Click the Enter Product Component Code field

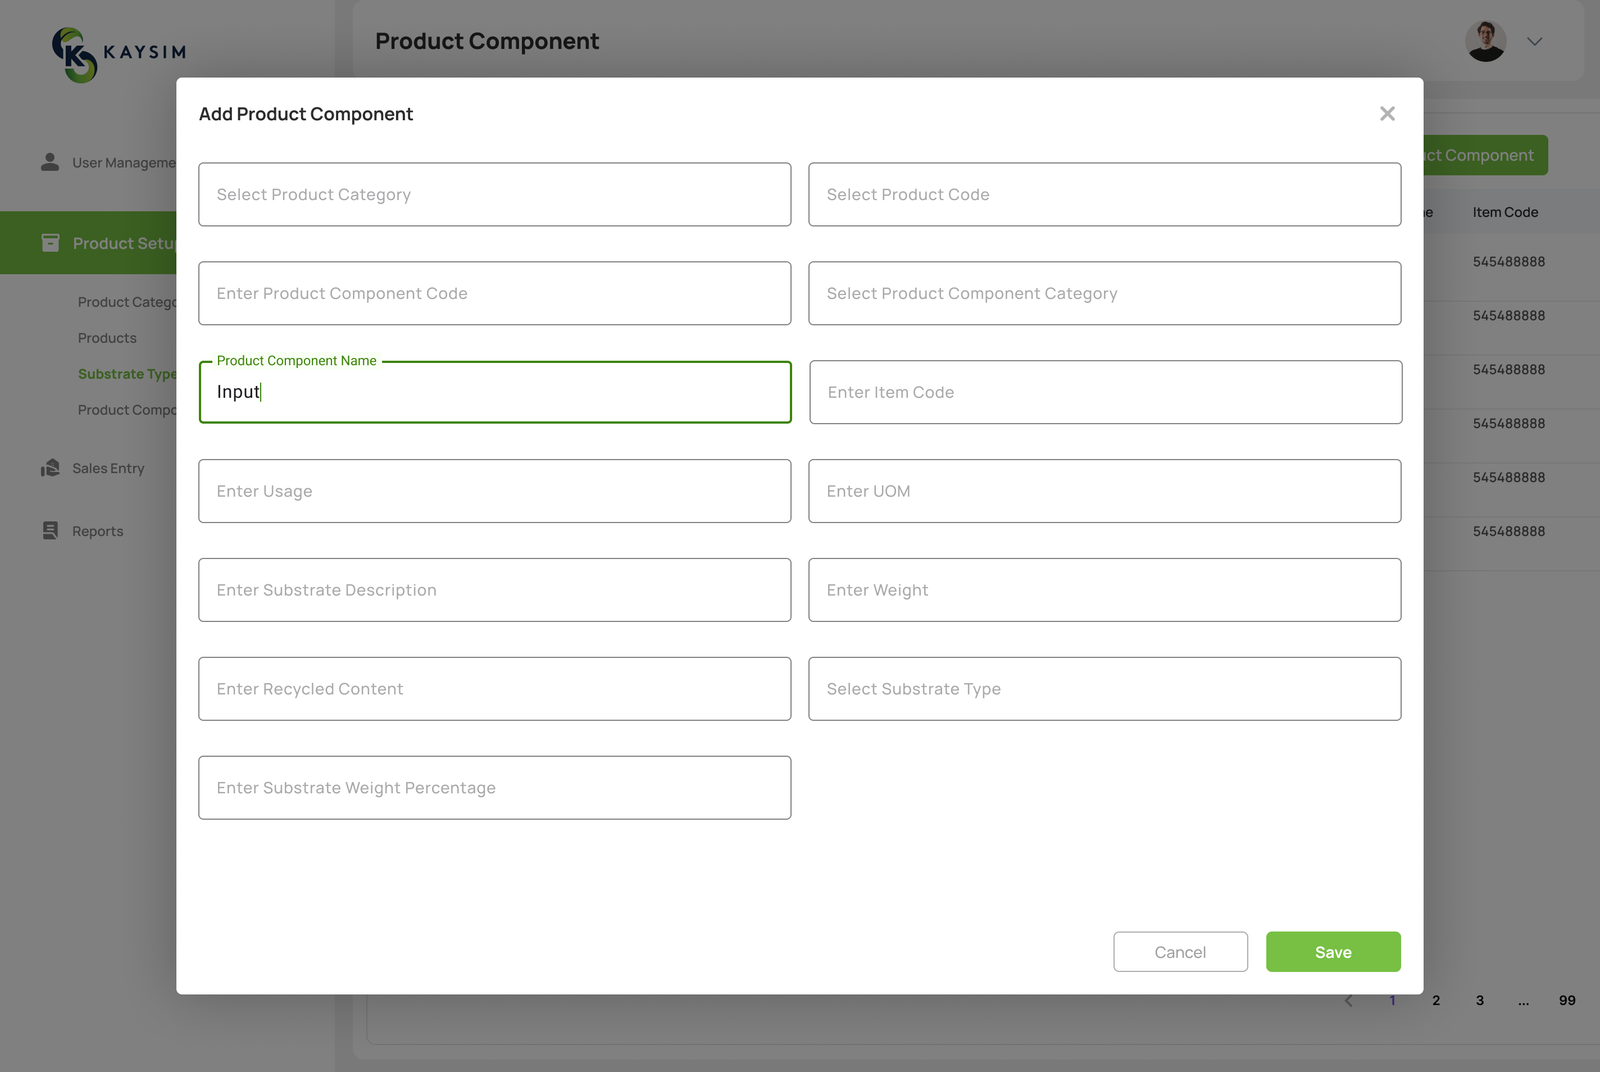494,294
